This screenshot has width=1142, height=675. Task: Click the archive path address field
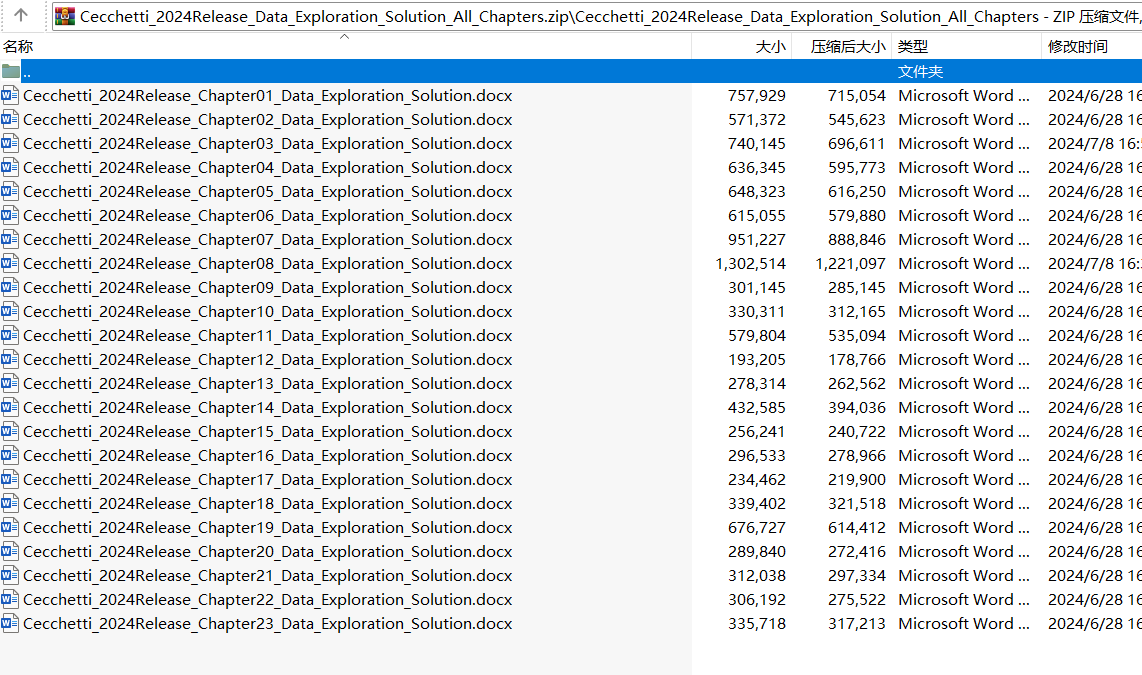coord(597,16)
